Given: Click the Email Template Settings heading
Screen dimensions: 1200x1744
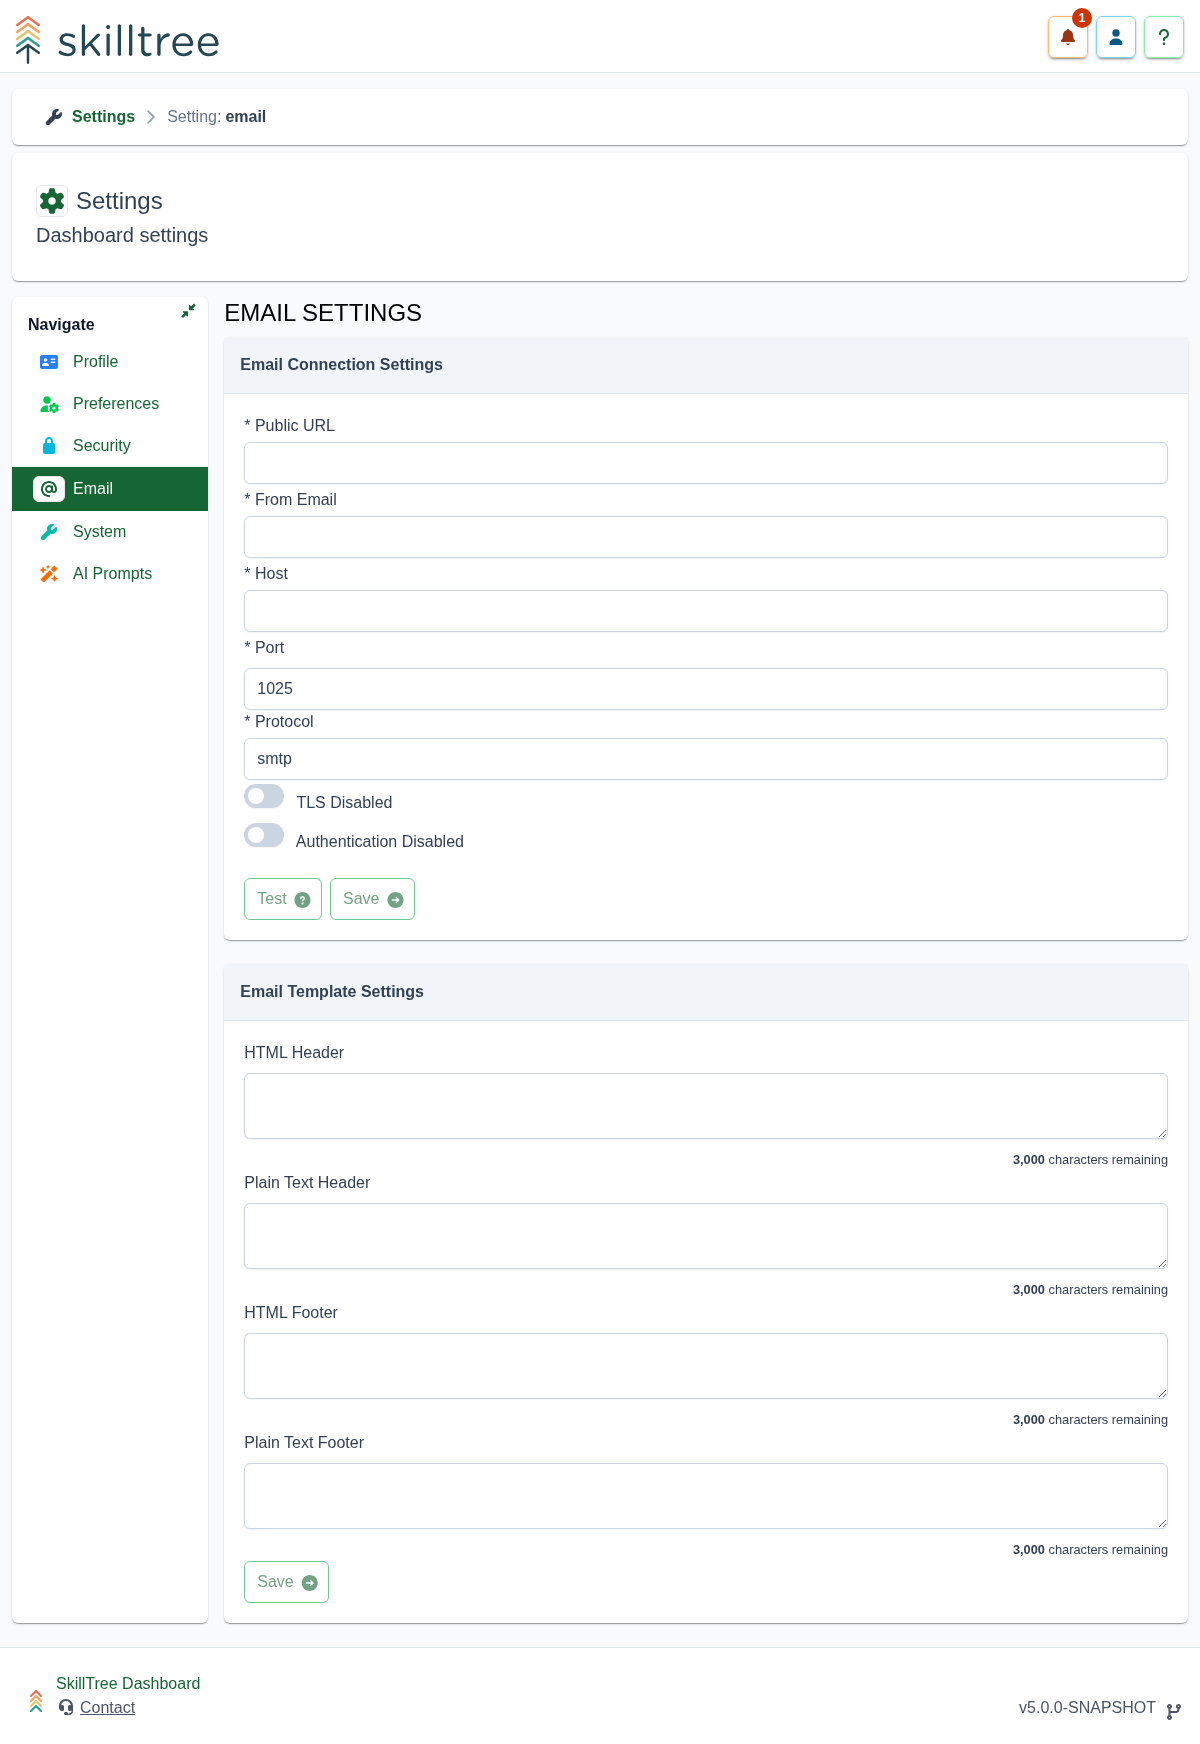Looking at the screenshot, I should (x=332, y=992).
